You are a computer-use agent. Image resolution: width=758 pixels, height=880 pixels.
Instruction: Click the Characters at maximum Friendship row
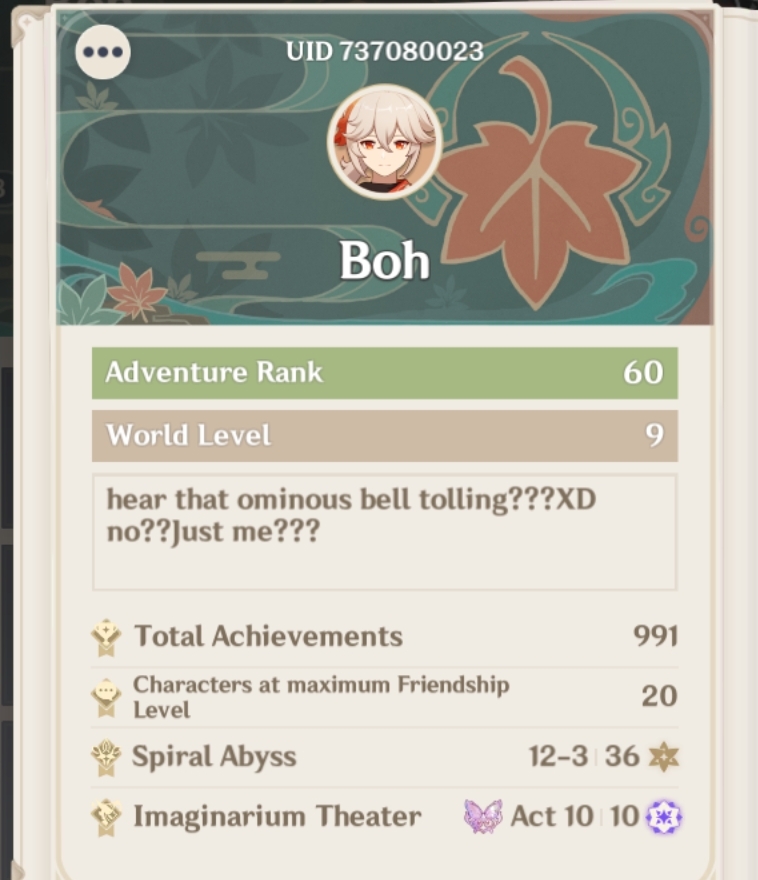pos(385,697)
